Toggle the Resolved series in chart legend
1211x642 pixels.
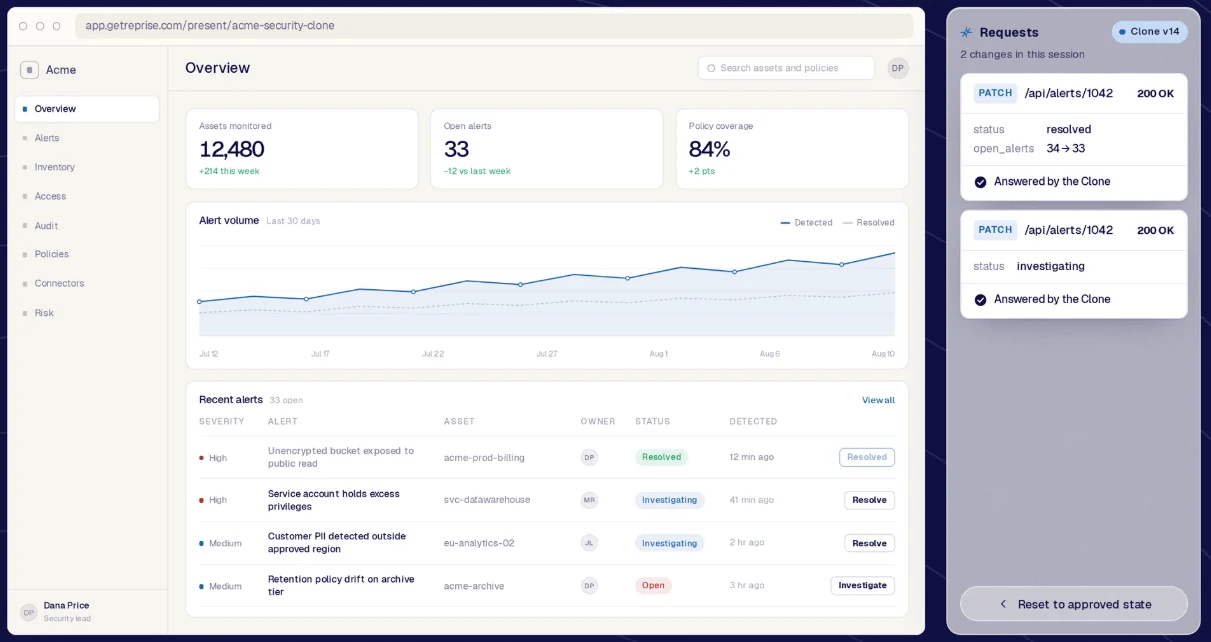(x=869, y=223)
